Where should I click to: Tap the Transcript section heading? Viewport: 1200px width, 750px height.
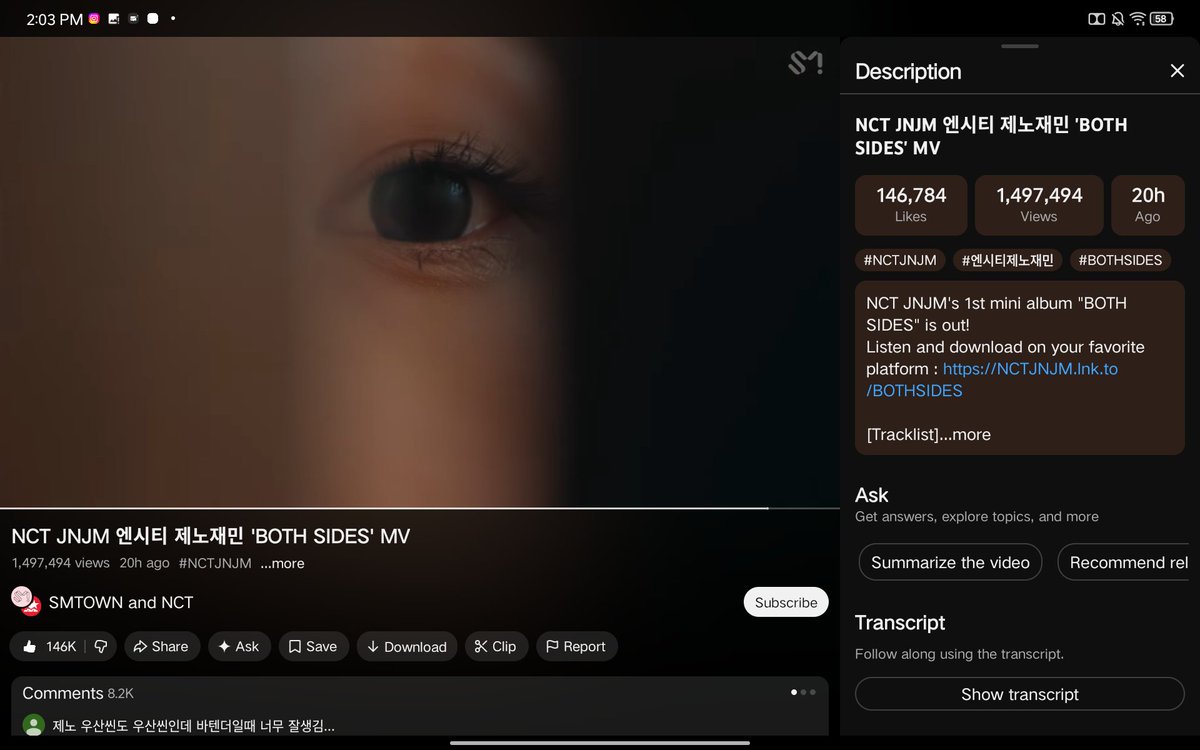point(900,622)
